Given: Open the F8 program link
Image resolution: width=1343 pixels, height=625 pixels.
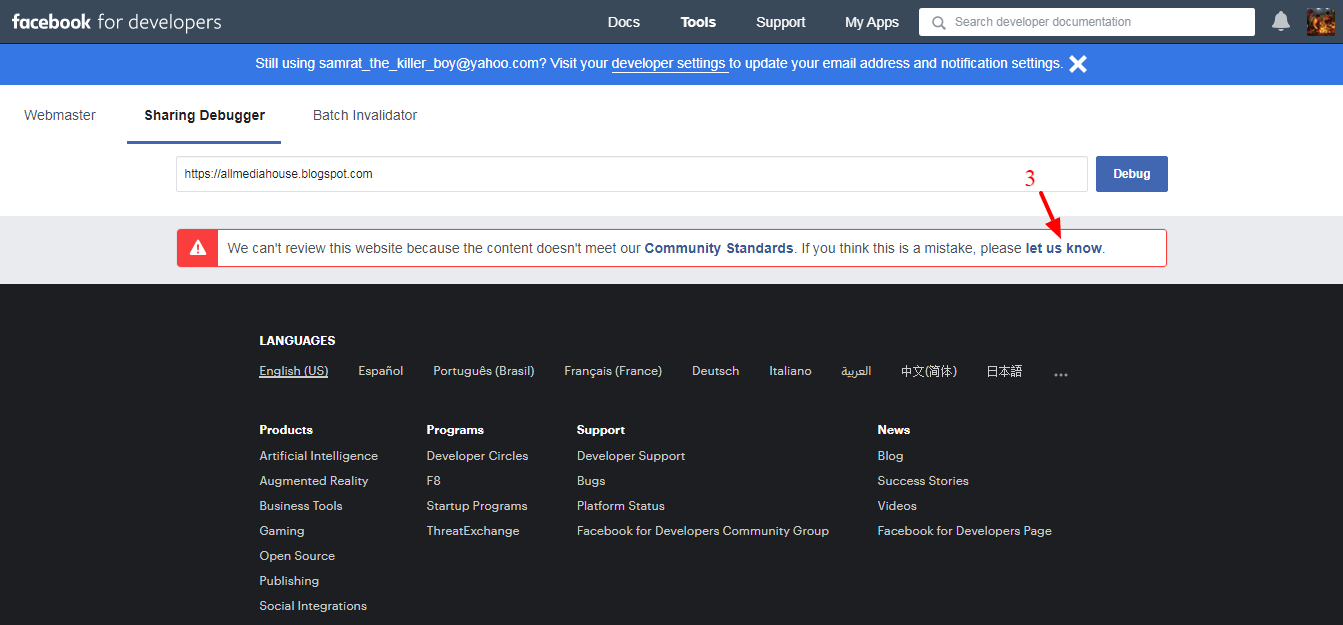Looking at the screenshot, I should [x=433, y=481].
